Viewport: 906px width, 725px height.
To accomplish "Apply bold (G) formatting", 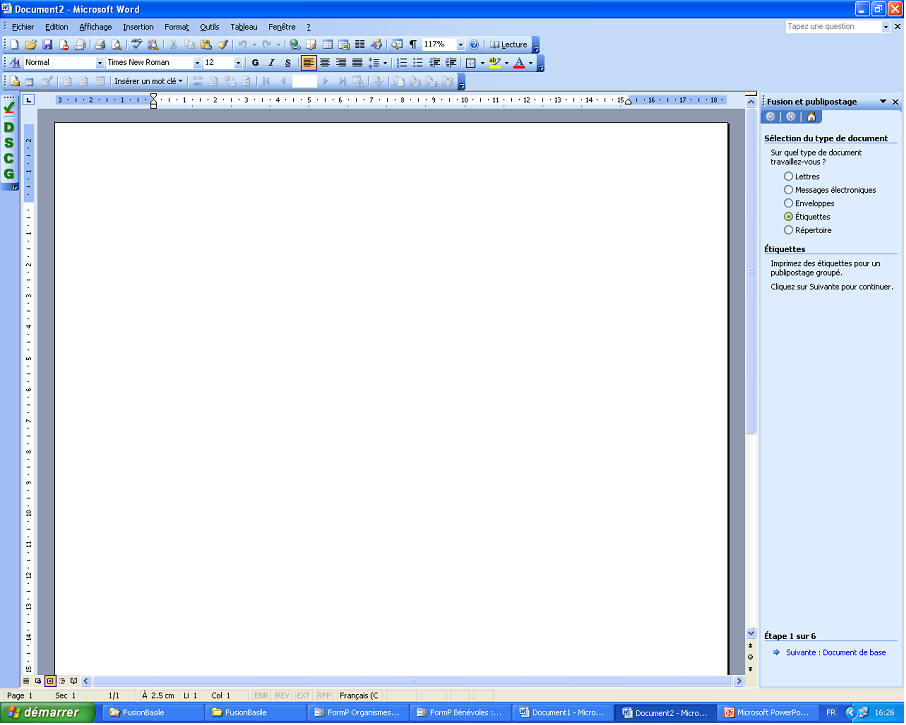I will coord(255,62).
